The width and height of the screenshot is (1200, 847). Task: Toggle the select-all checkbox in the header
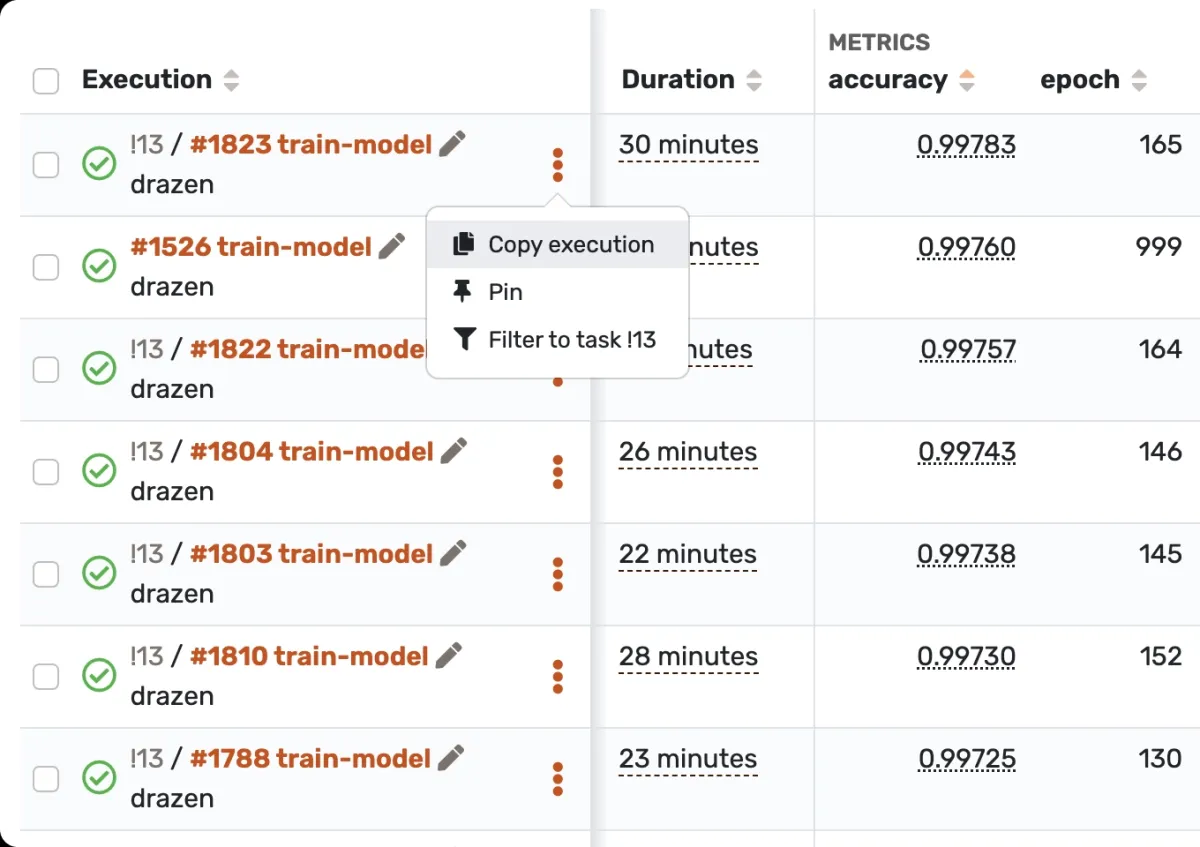point(46,81)
